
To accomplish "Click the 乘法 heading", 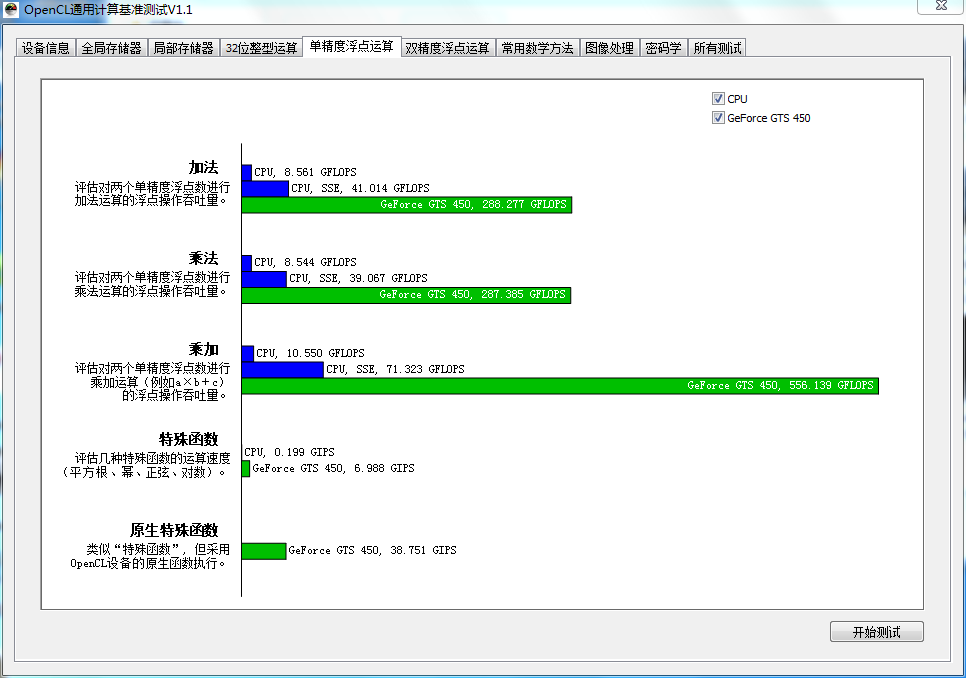I will [x=203, y=258].
